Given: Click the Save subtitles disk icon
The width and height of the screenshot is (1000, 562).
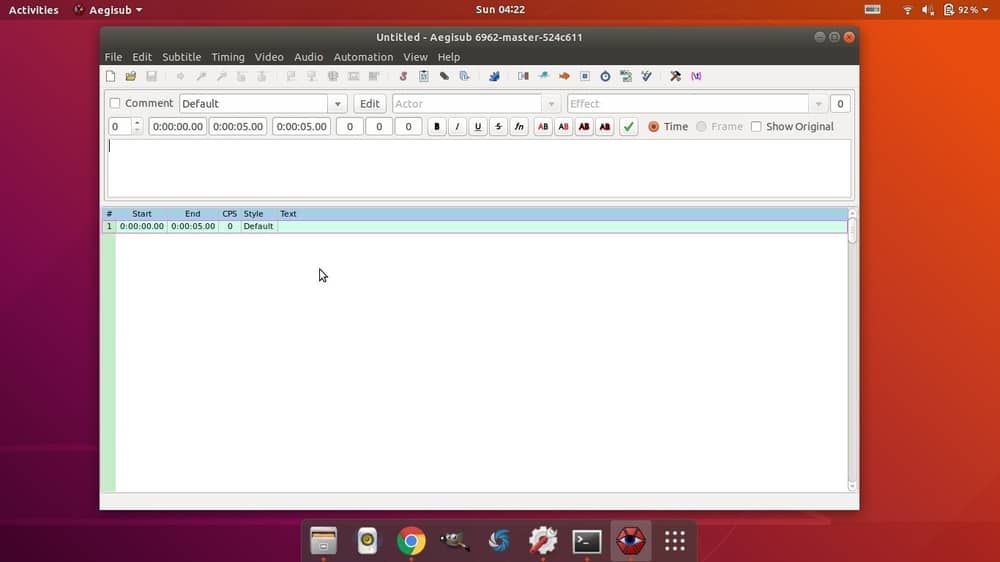Looking at the screenshot, I should tap(151, 76).
